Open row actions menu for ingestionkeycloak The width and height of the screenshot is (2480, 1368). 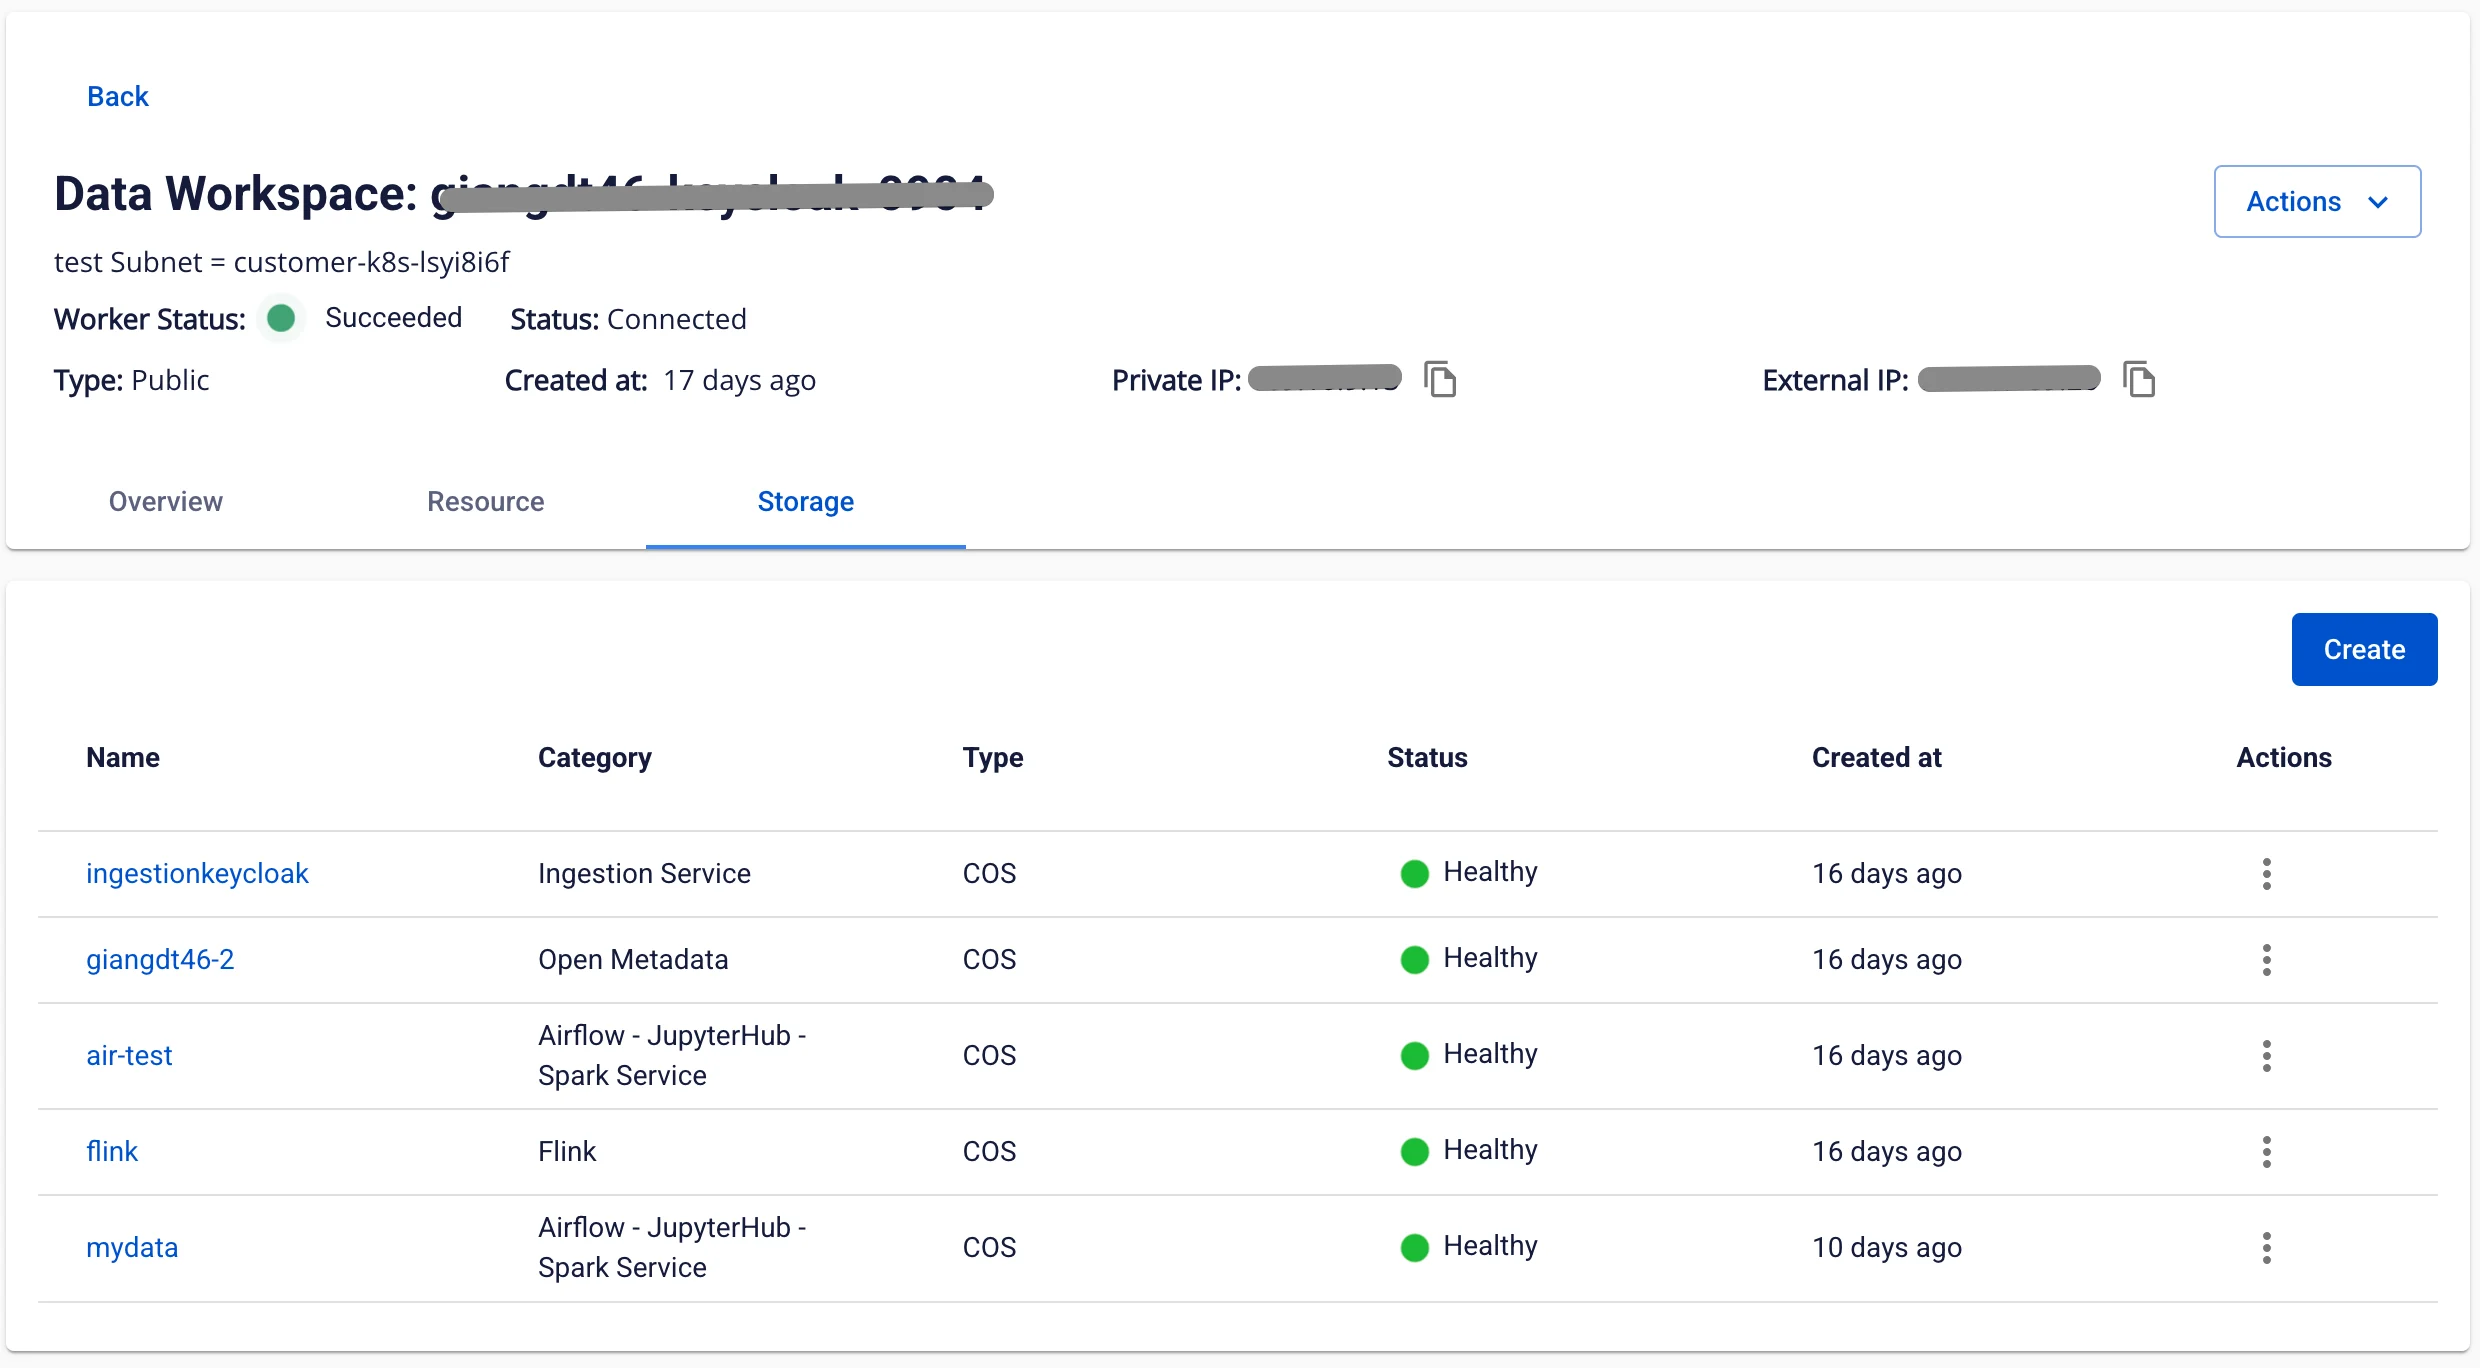tap(2267, 874)
